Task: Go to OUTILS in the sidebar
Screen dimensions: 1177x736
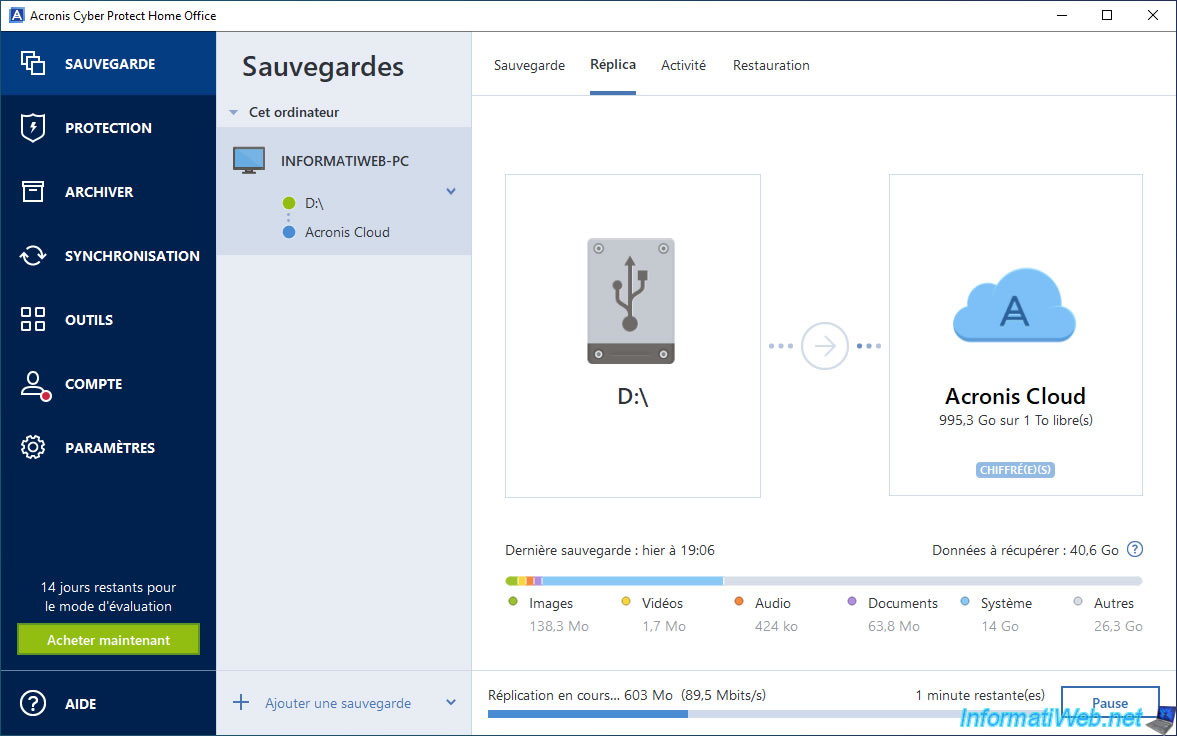Action: tap(89, 319)
